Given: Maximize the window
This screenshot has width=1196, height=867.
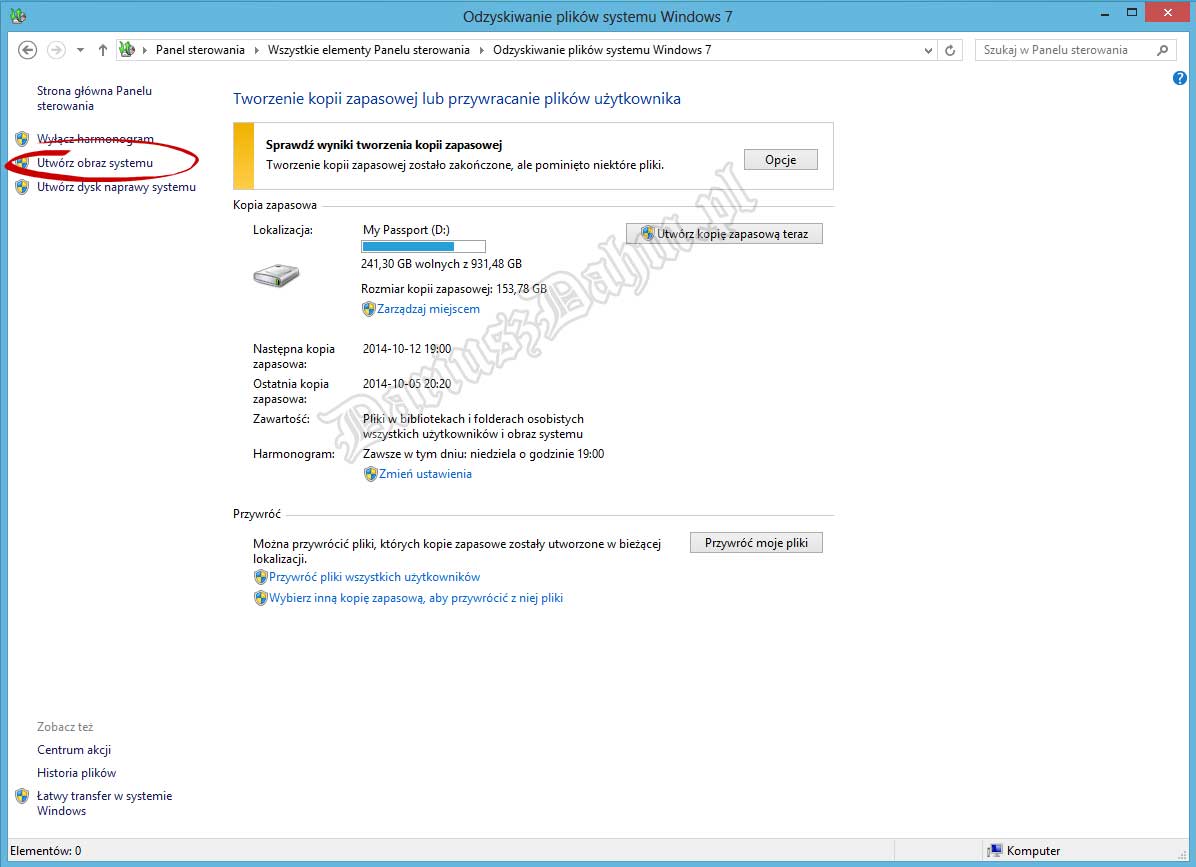Looking at the screenshot, I should point(1132,13).
